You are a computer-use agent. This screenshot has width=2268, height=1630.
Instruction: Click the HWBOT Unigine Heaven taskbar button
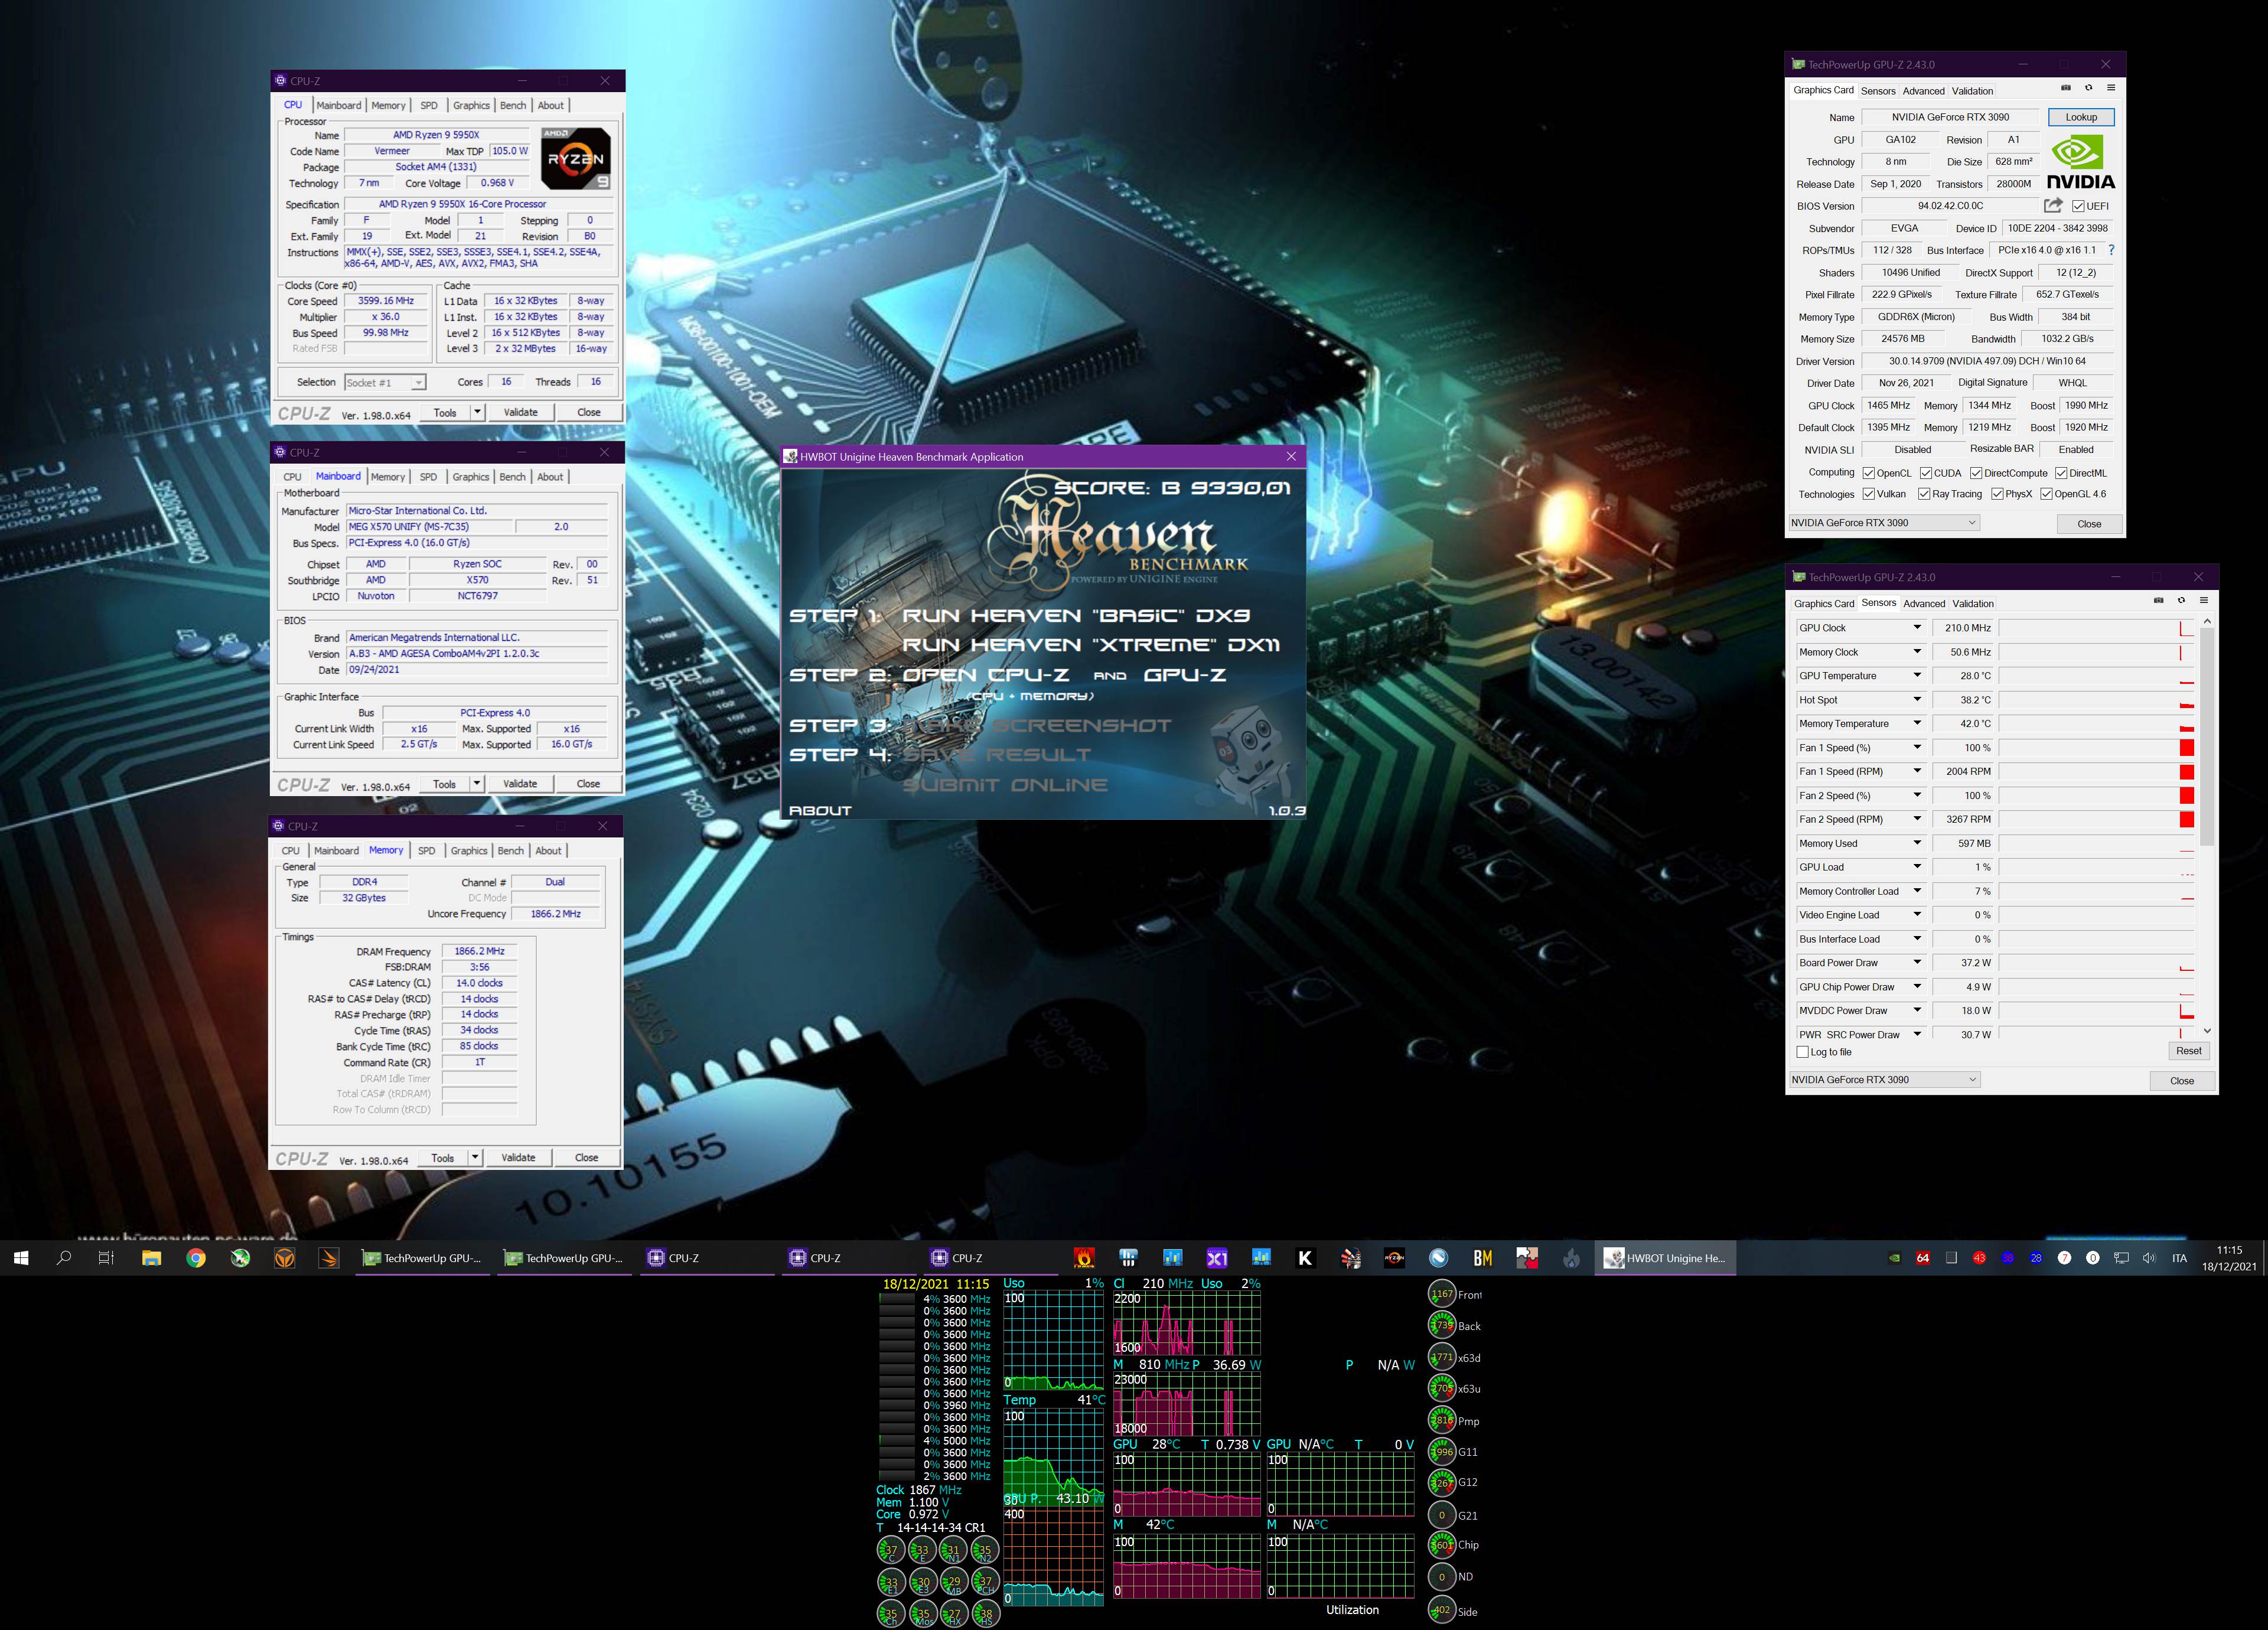click(1665, 1258)
